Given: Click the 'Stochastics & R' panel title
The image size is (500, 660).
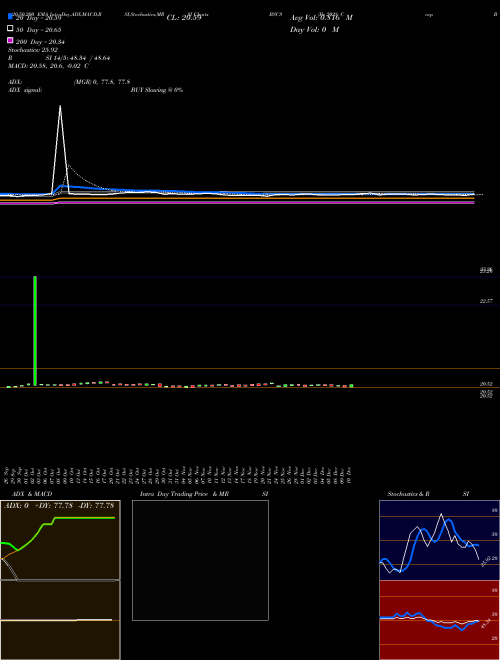Looking at the screenshot, I should [x=408, y=494].
